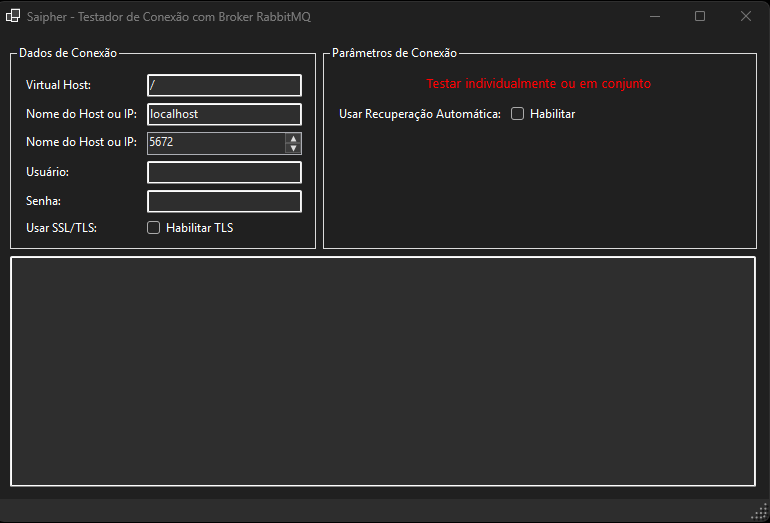770x523 pixels.
Task: Click the localhost host name field
Action: coord(224,114)
